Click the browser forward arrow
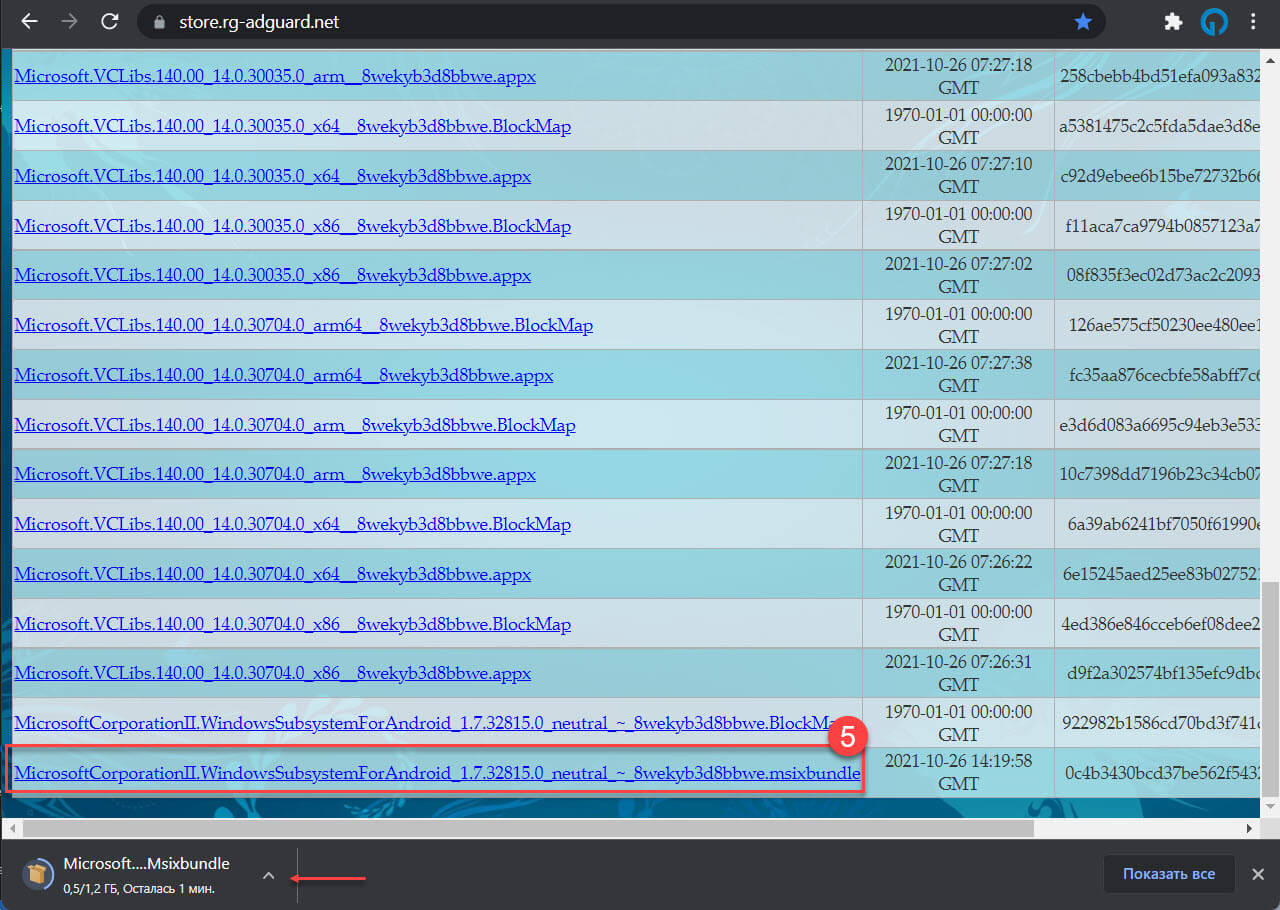Viewport: 1280px width, 910px height. (69, 21)
